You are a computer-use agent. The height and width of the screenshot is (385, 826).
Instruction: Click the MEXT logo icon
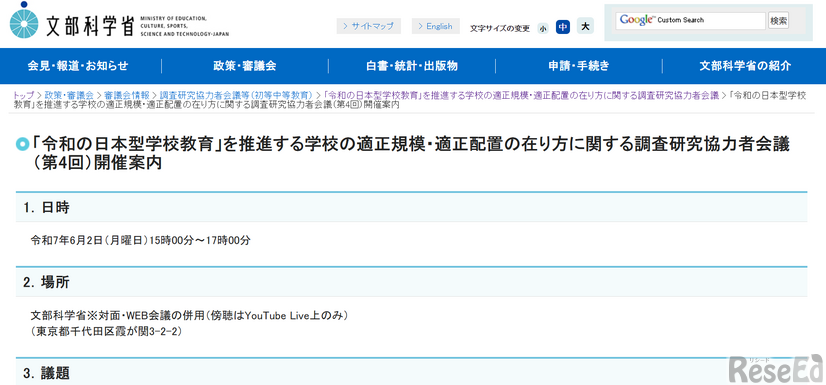(24, 20)
